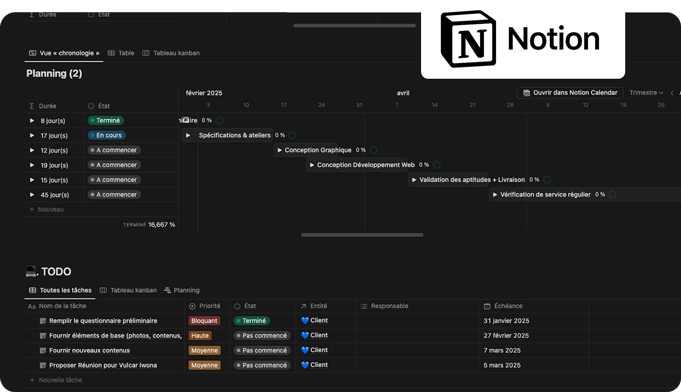Expand Validation des aptitudes + Livraison item
Viewport: 681px width, 392px height.
pos(414,180)
